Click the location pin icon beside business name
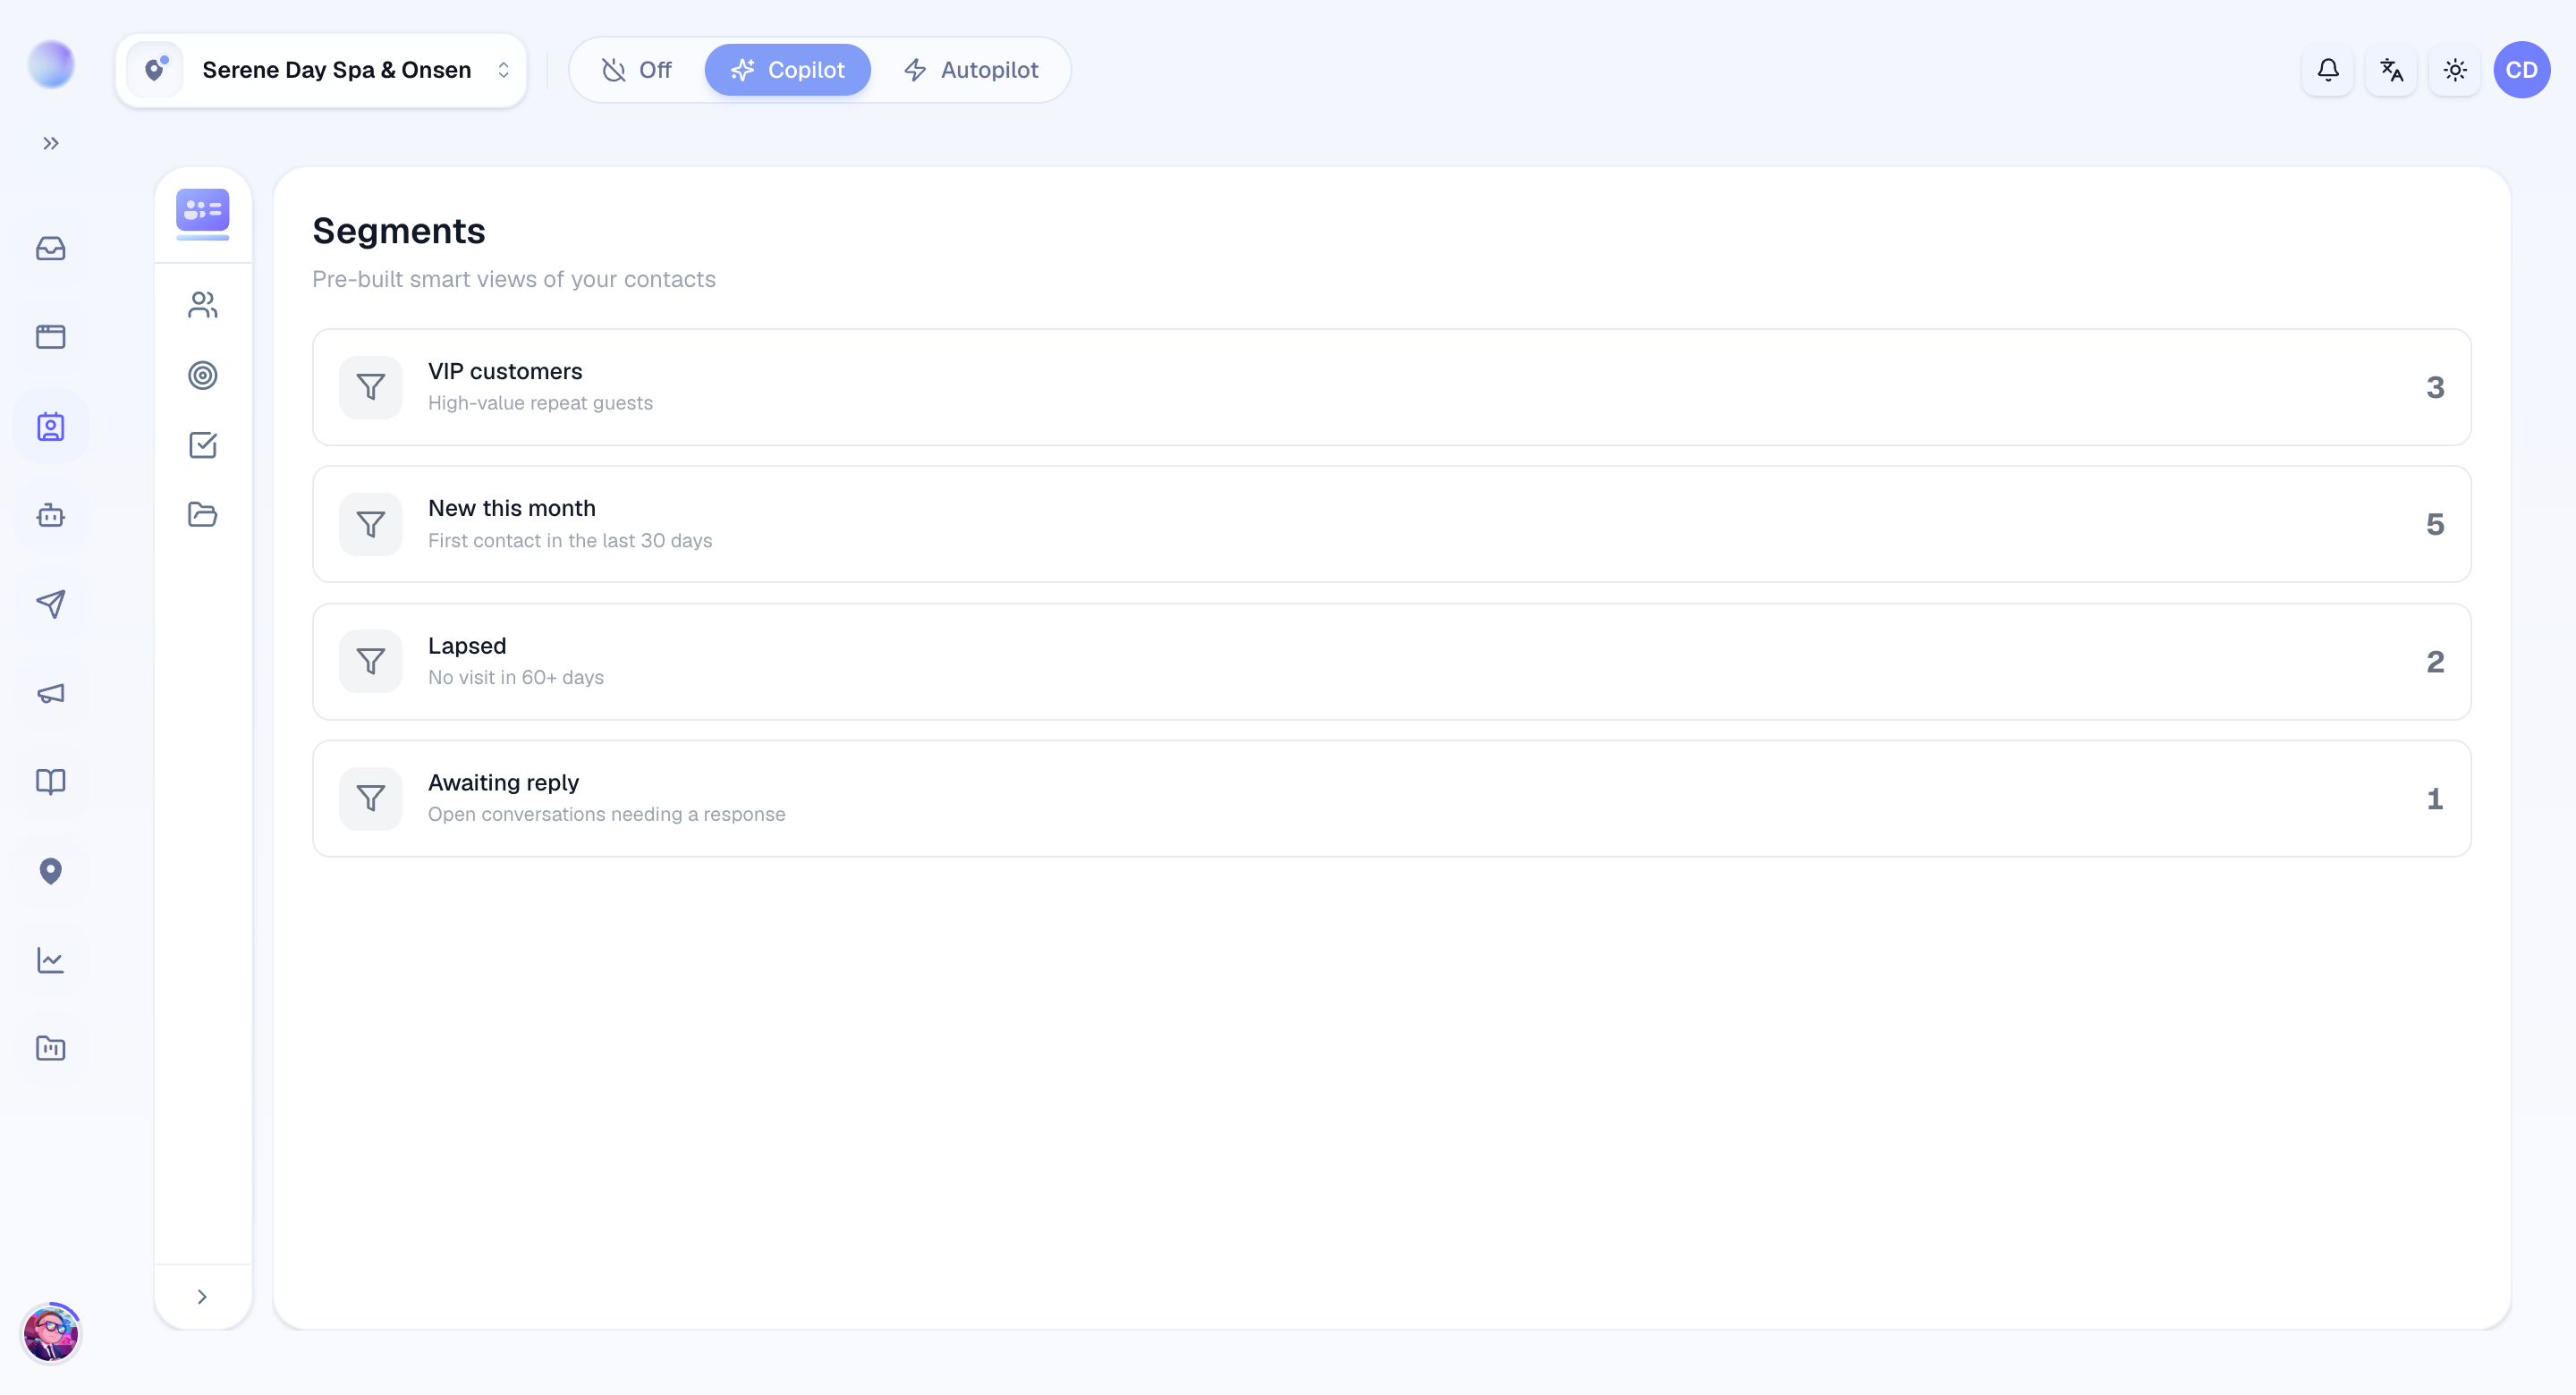Screen dimensions: 2576x1395 (155, 70)
